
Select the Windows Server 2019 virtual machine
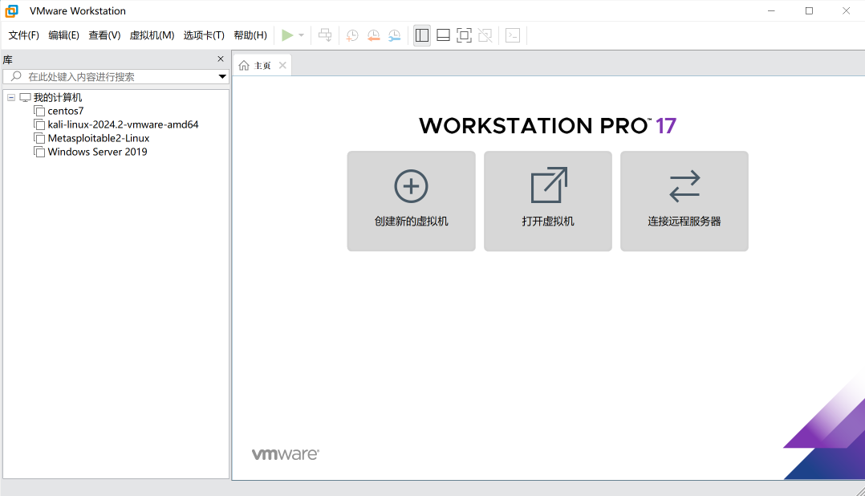tap(97, 152)
